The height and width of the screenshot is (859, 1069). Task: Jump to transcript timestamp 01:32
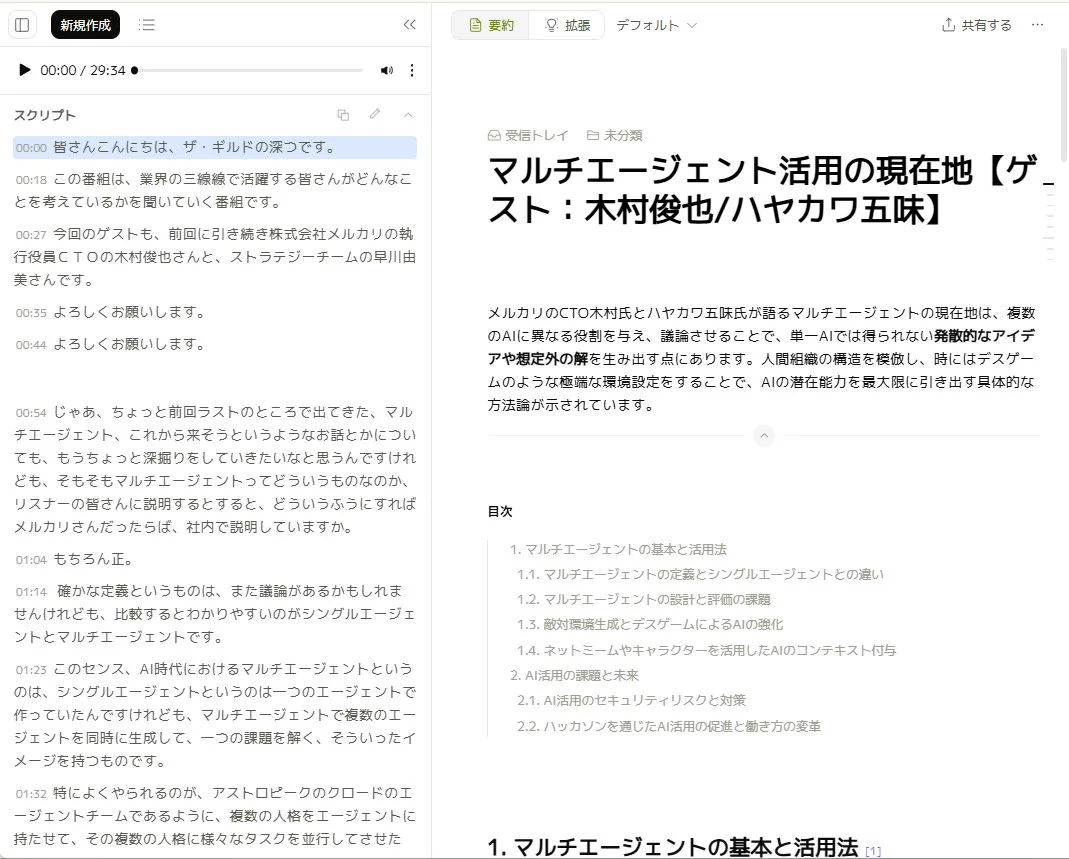[x=31, y=794]
